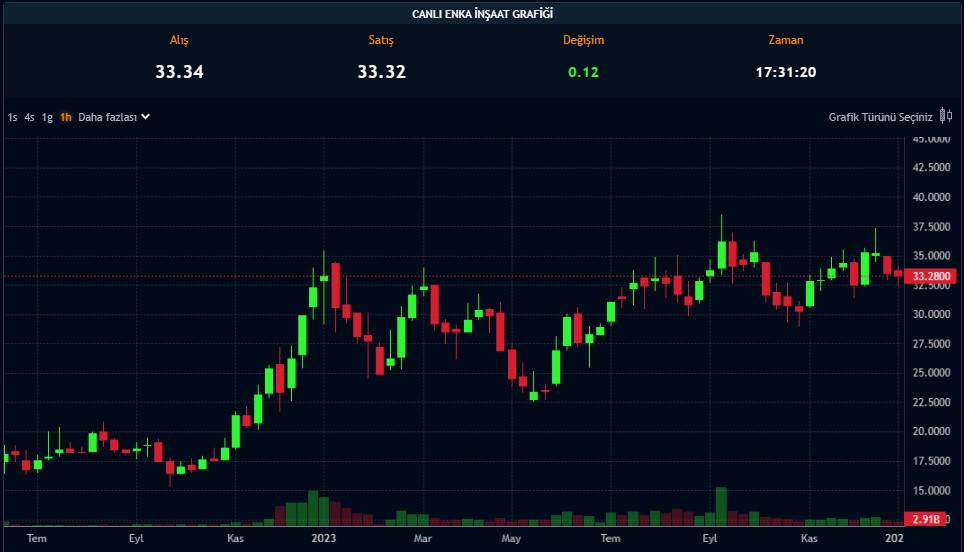Click the Zaman time value 17:31:20
Screen dimensions: 964x552
[785, 72]
